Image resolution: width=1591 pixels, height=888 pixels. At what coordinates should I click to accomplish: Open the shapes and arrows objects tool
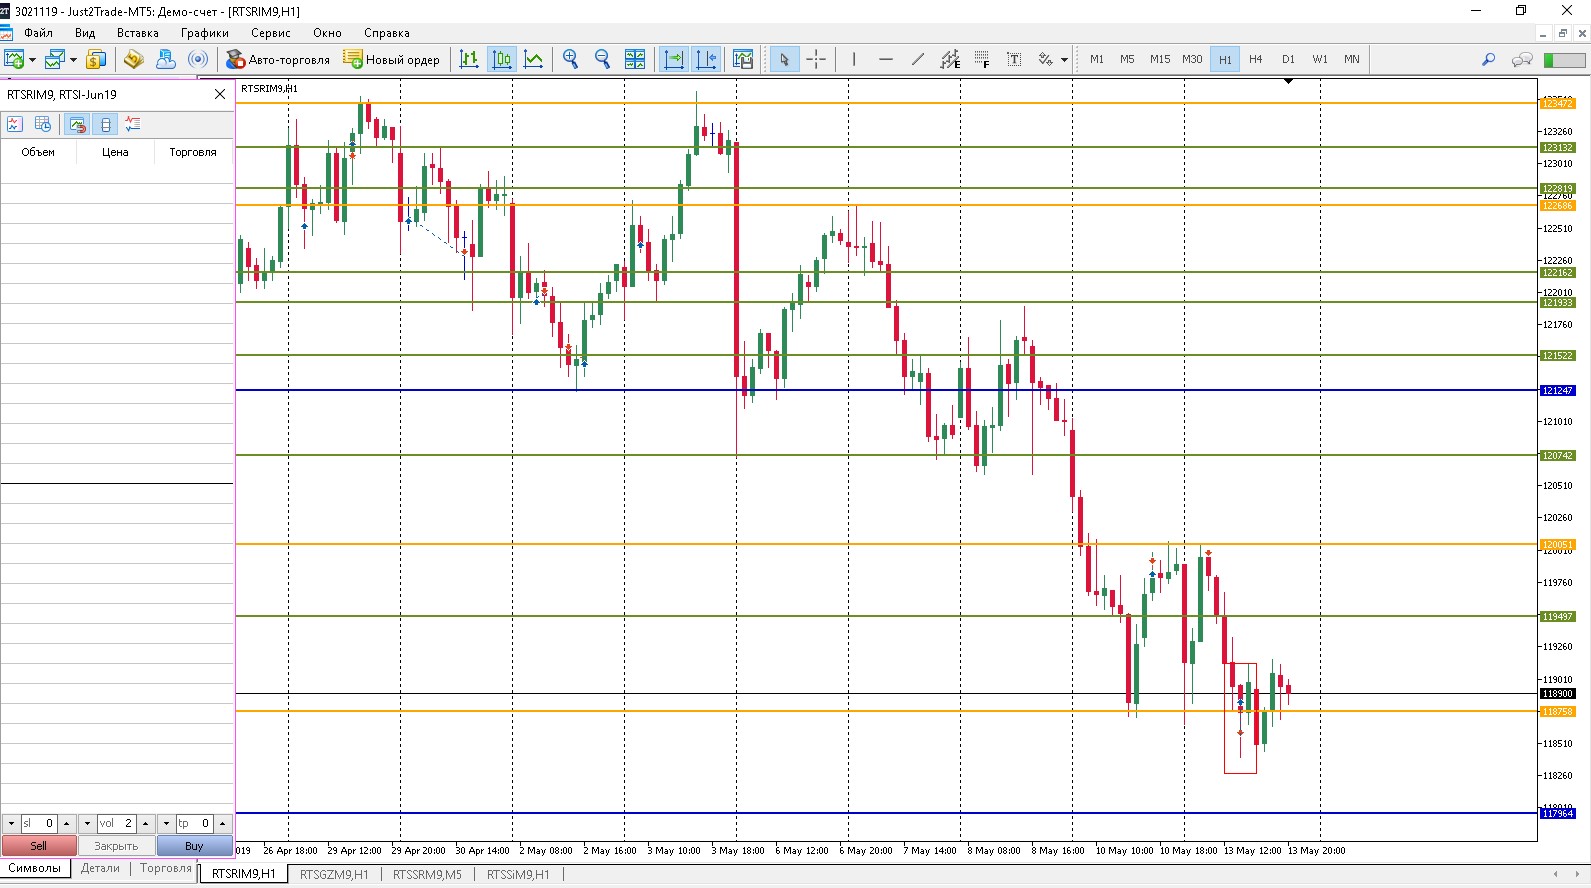[1046, 59]
